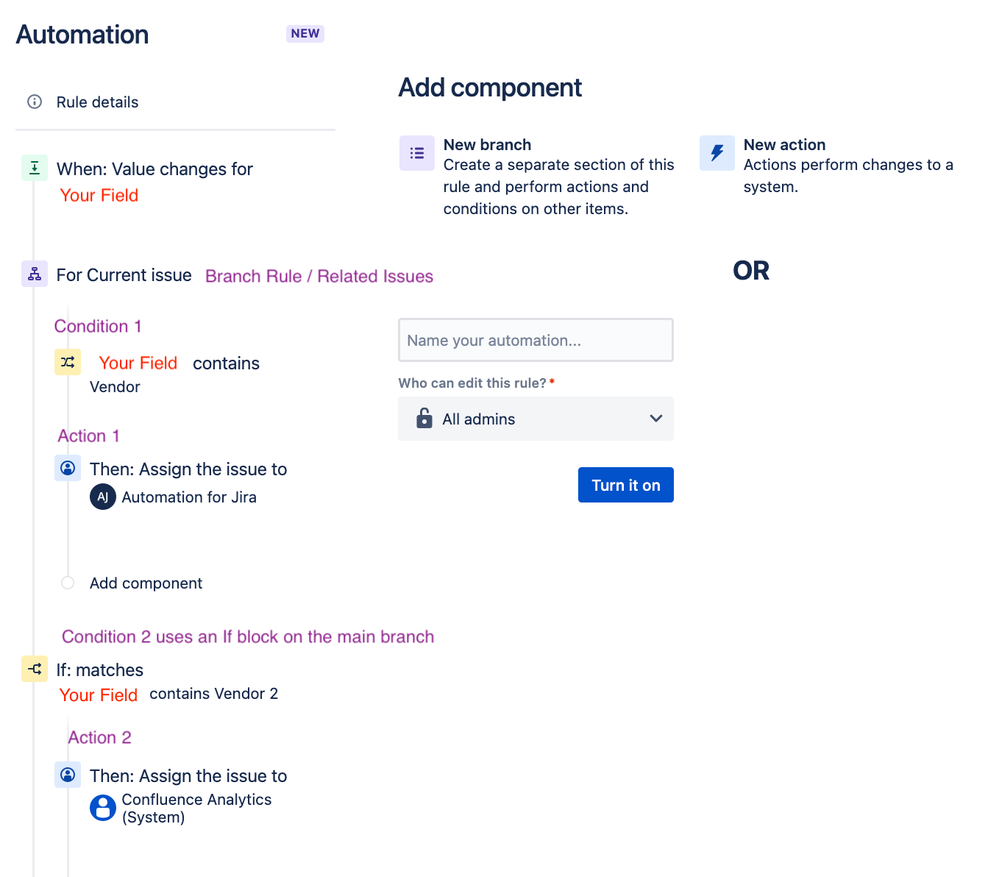Click the second Assign issue action icon
999x877 pixels.
(x=68, y=775)
